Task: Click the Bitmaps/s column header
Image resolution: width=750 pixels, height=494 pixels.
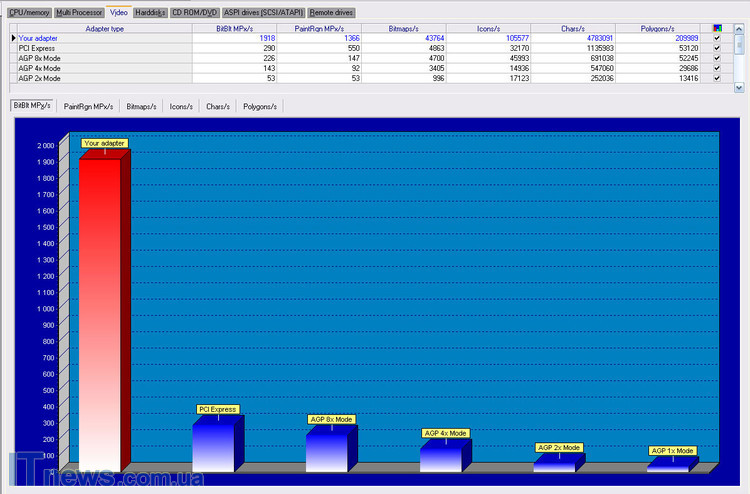Action: pyautogui.click(x=405, y=28)
